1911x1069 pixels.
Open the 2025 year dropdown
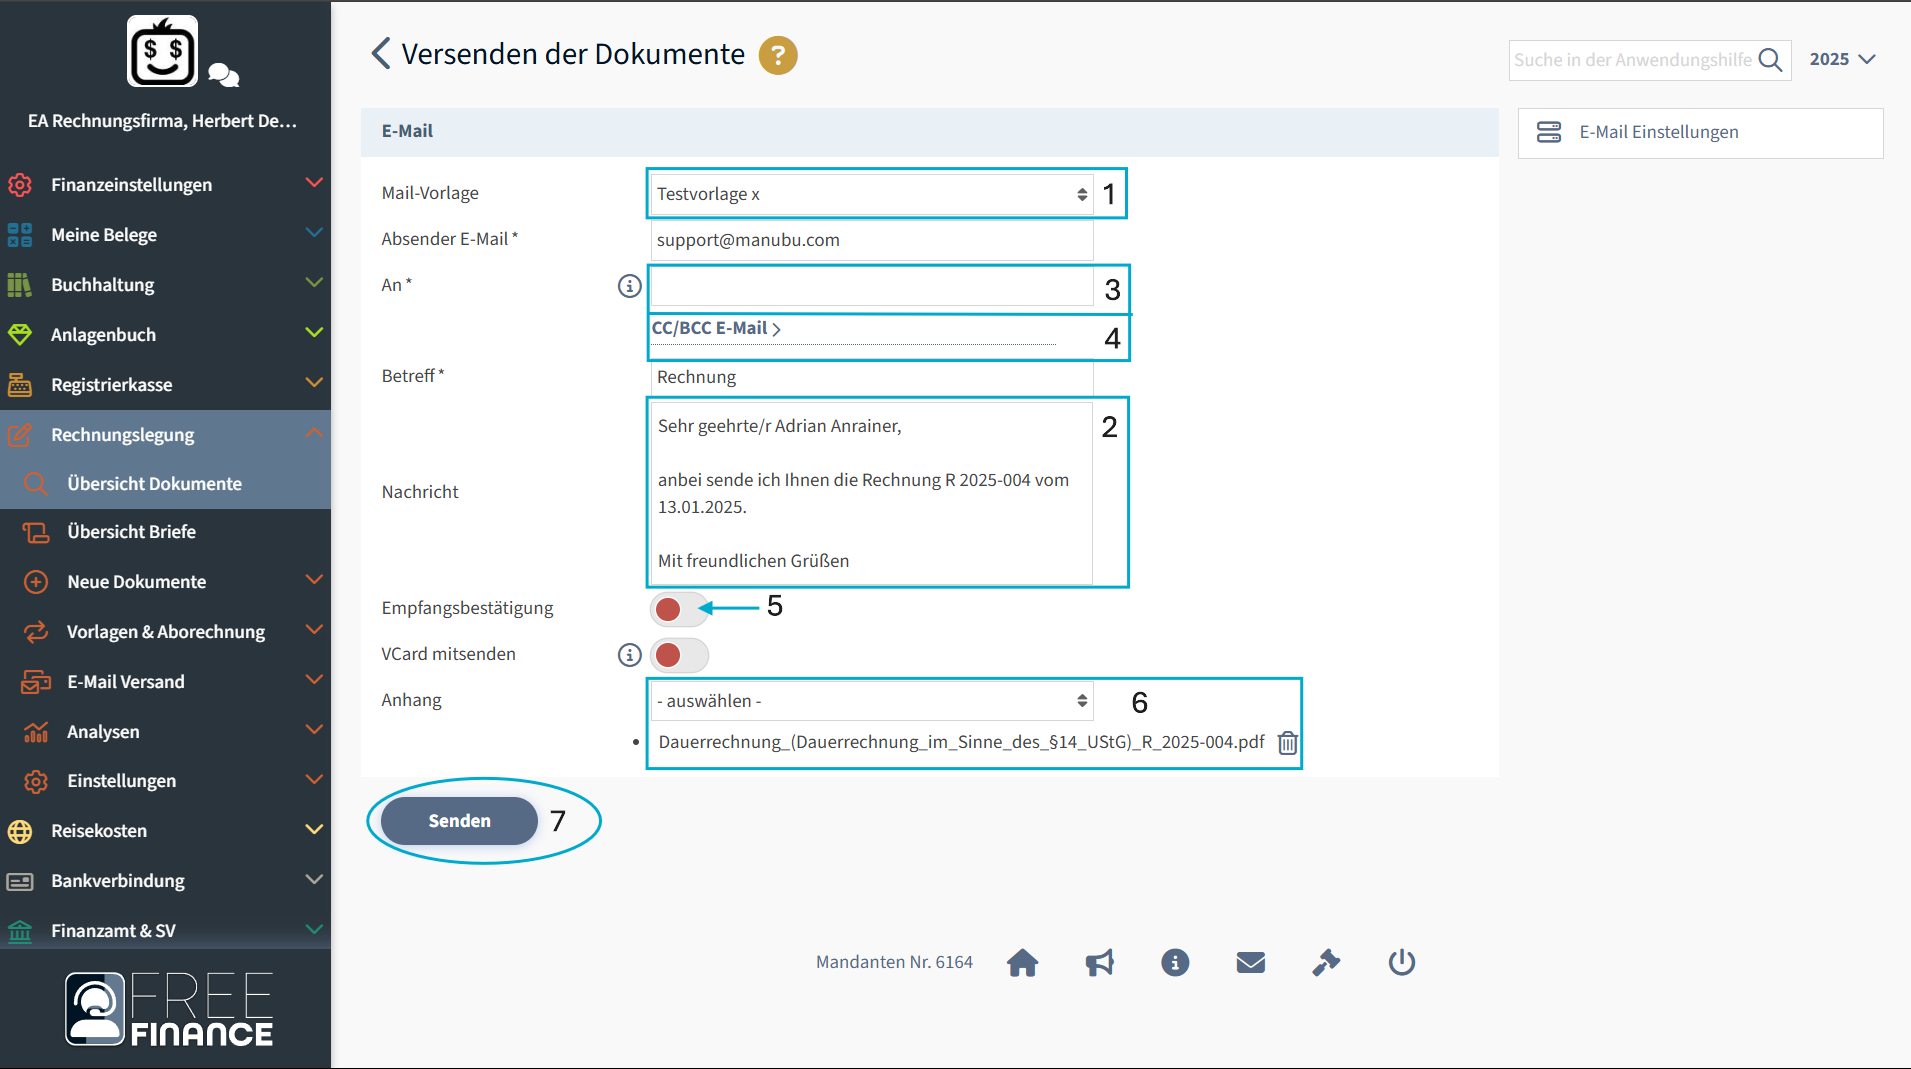click(x=1843, y=59)
